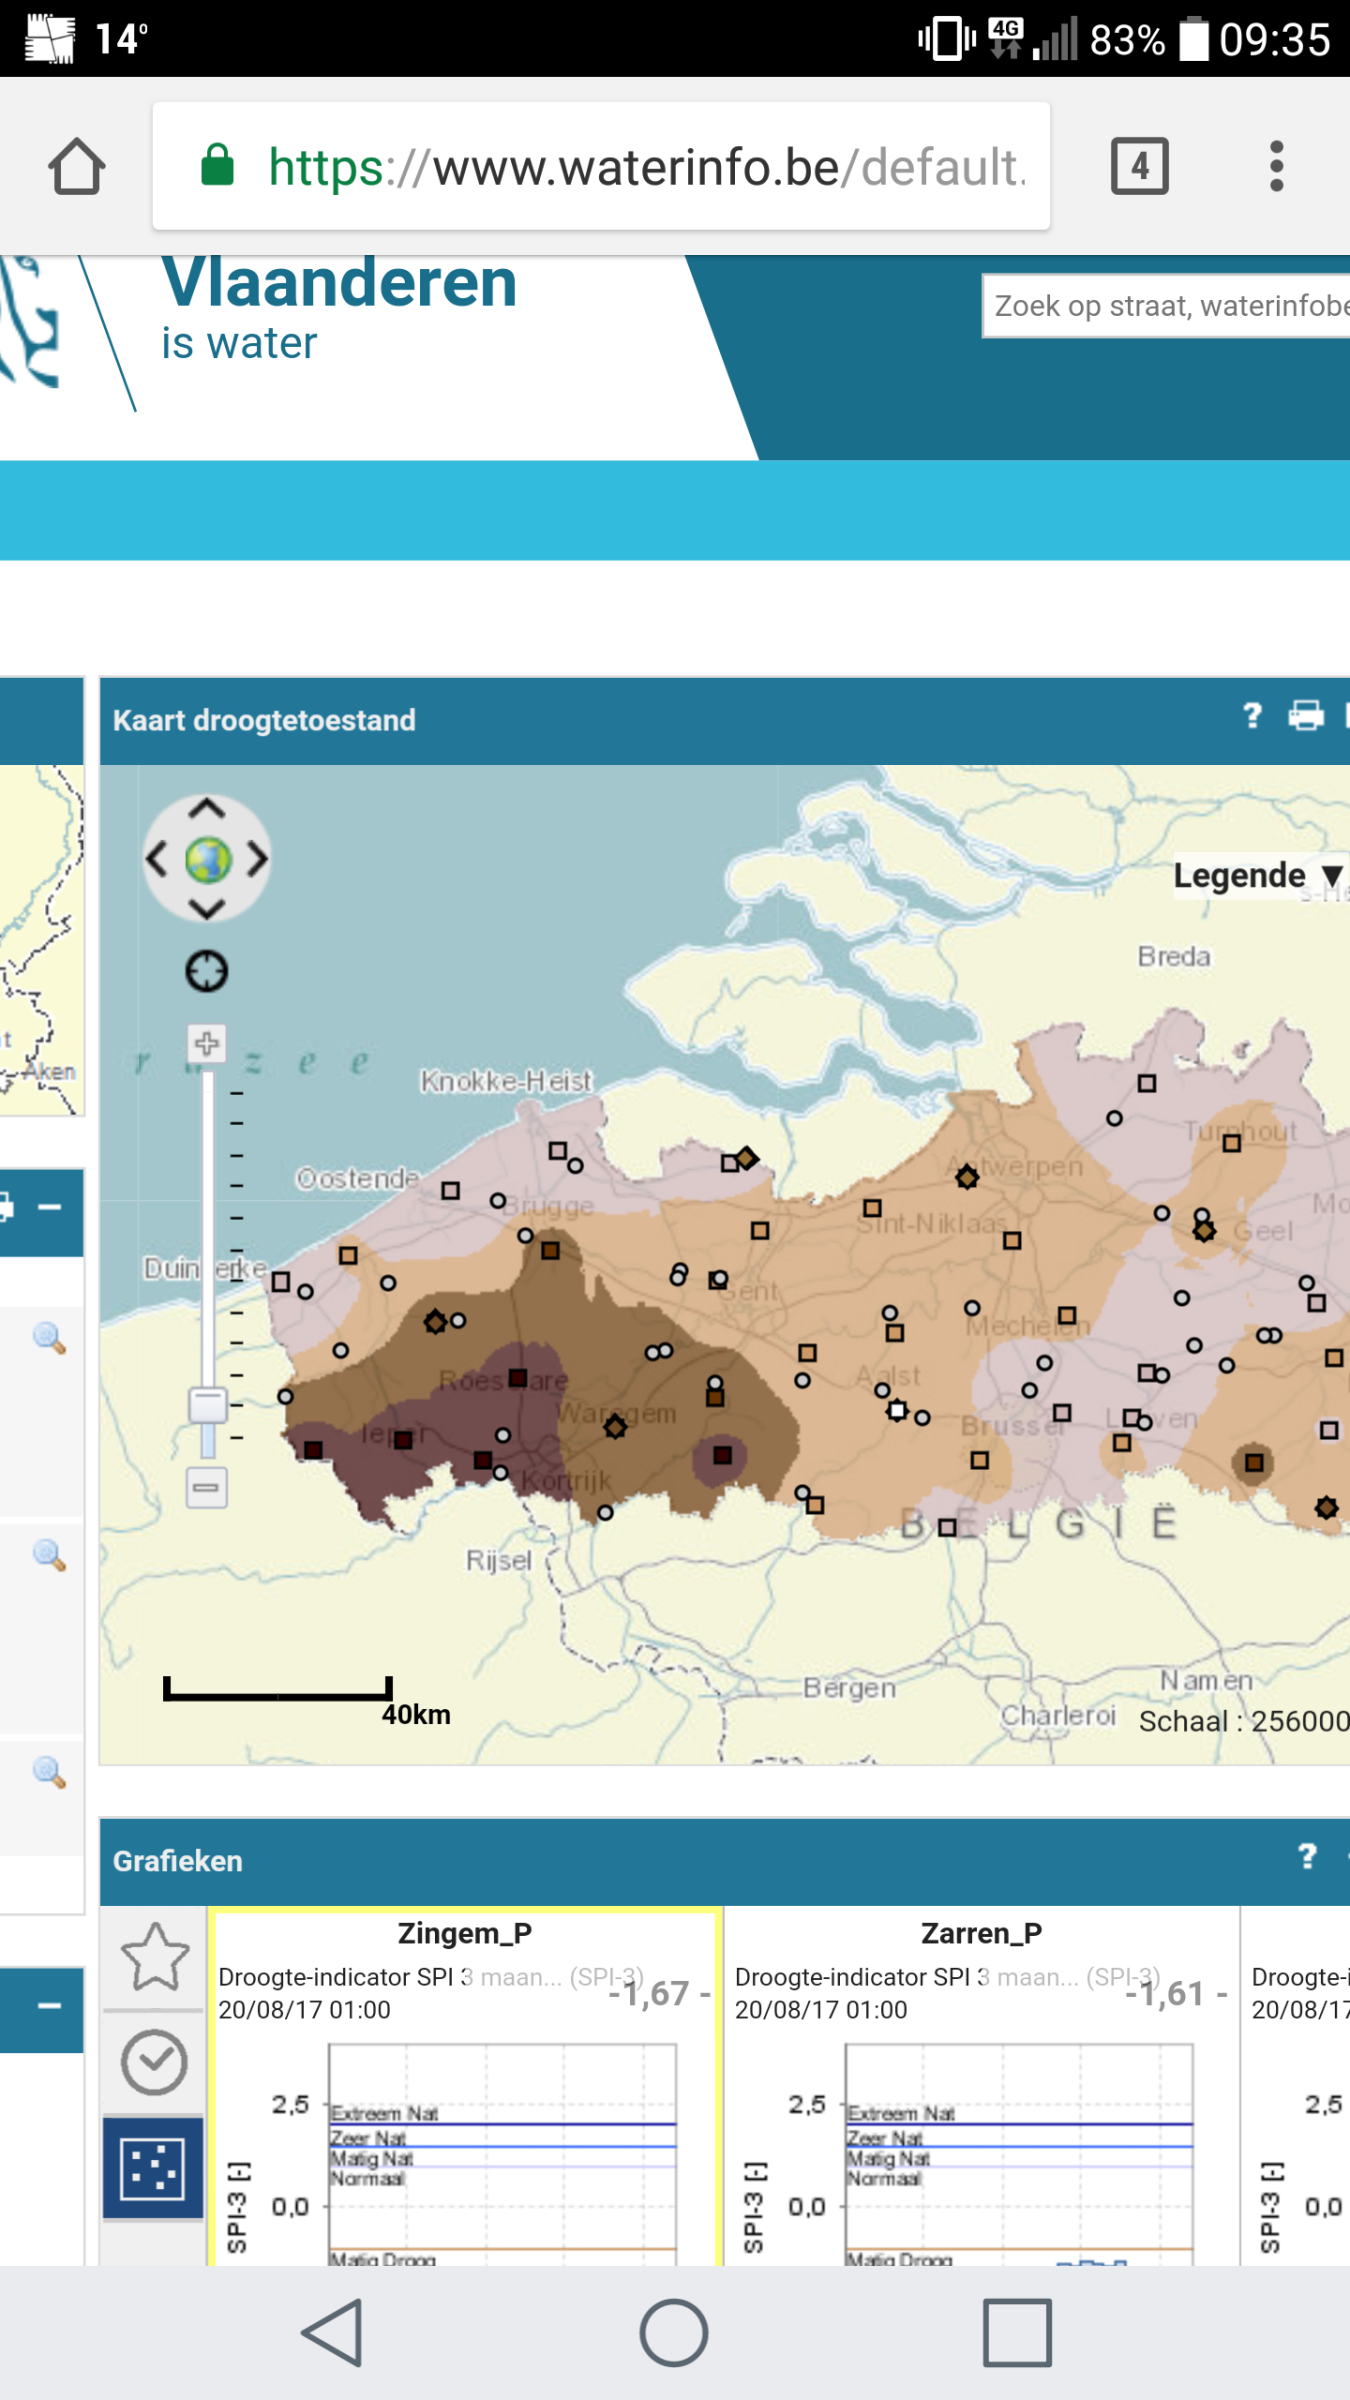
Task: Click the map zoom slider handle
Action: 207,1405
